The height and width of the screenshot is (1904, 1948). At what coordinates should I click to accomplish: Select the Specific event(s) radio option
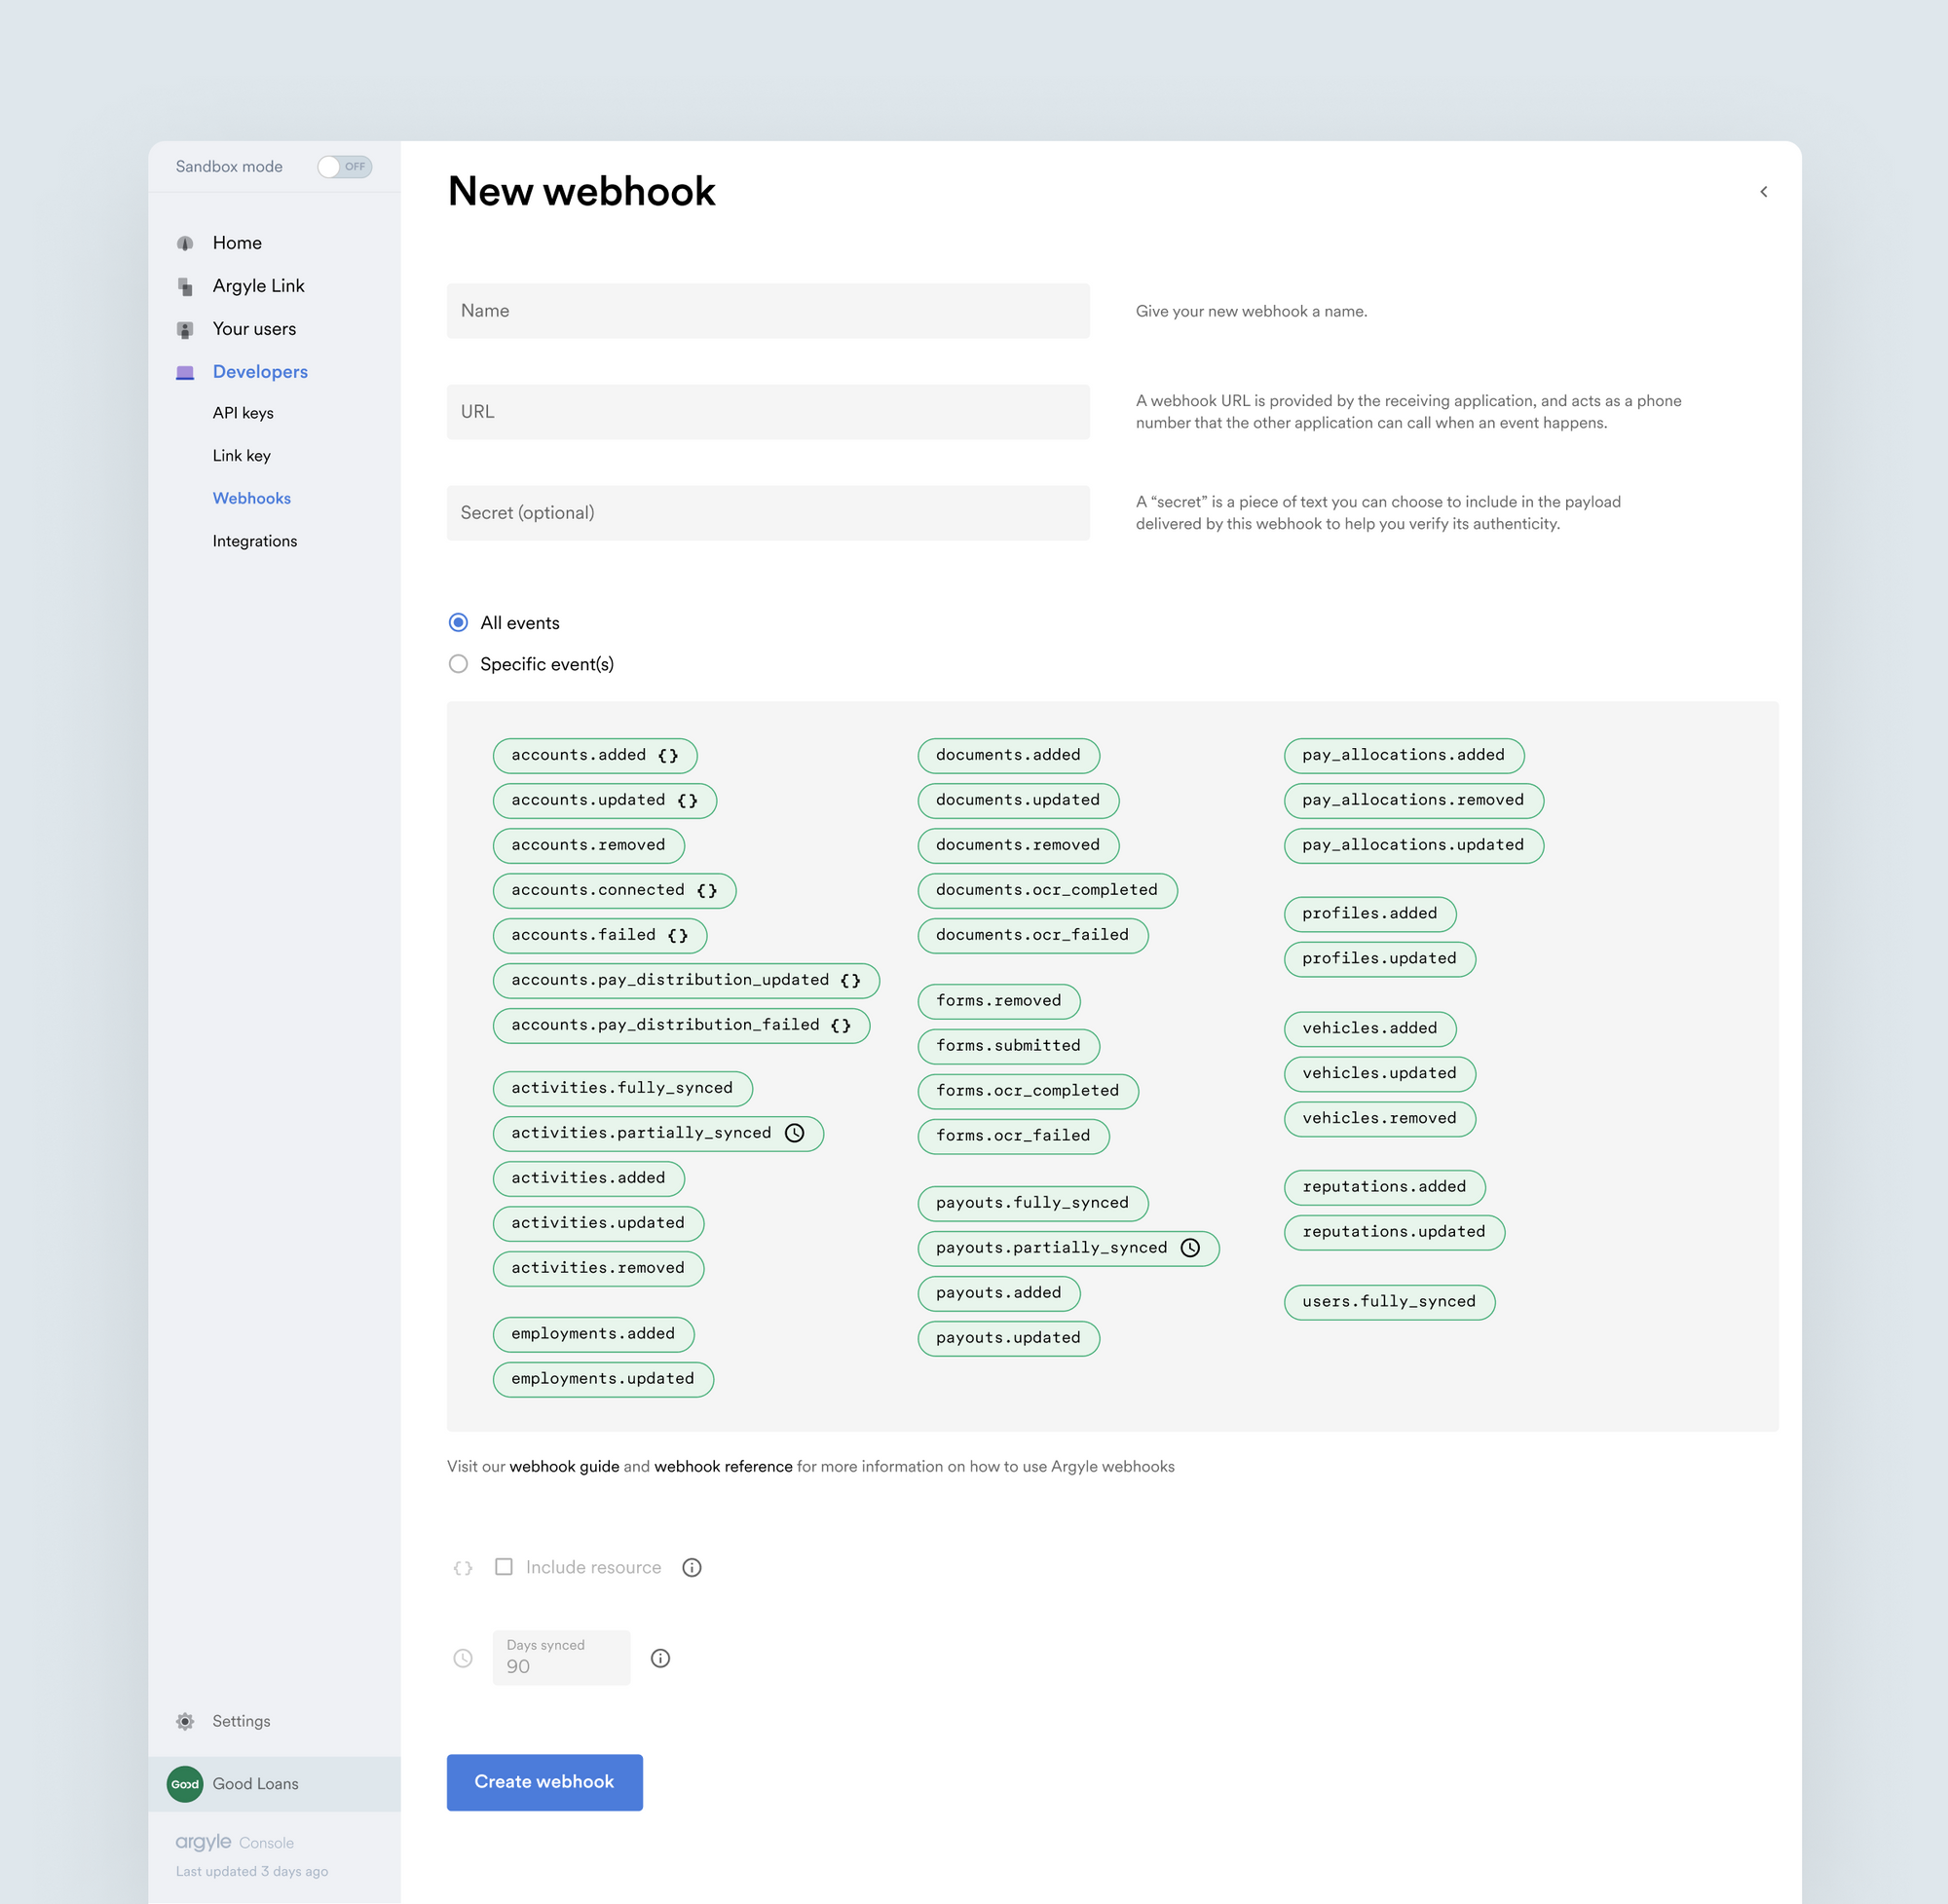tap(458, 664)
